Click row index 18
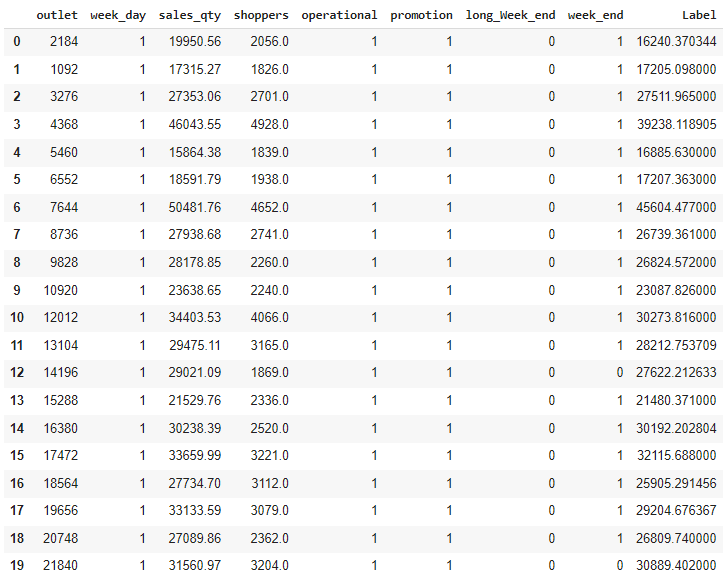728x582 pixels. [x=17, y=538]
